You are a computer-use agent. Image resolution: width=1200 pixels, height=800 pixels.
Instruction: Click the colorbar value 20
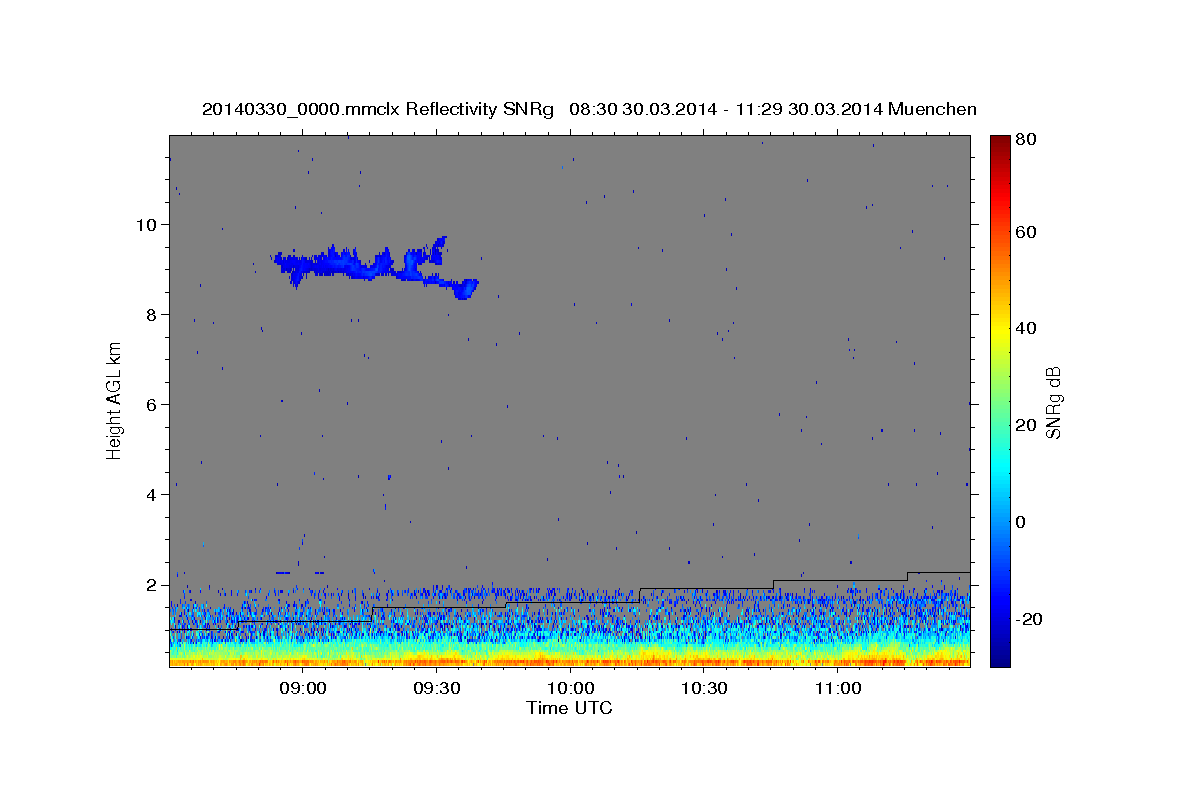1025,425
